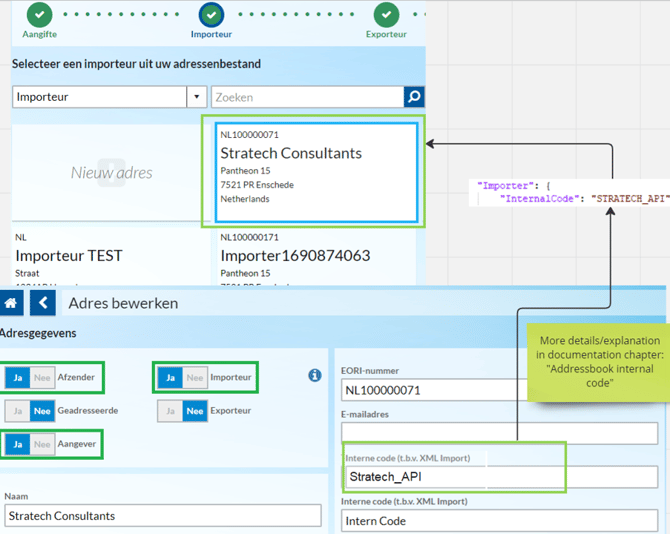Image resolution: width=670 pixels, height=534 pixels.
Task: Toggle the Exporteur Ja/Nee switch
Action: pos(183,411)
